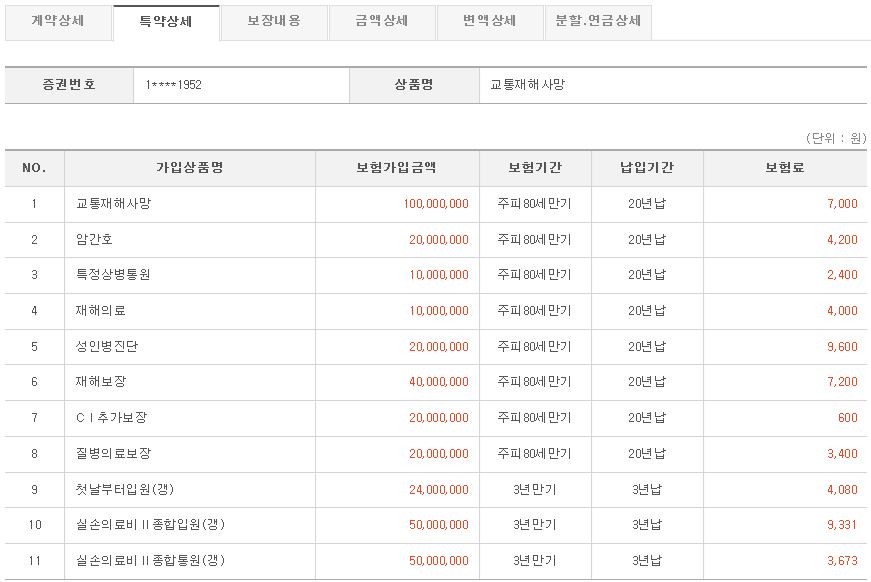
Task: Click the 7,200 premium value
Action: [843, 382]
